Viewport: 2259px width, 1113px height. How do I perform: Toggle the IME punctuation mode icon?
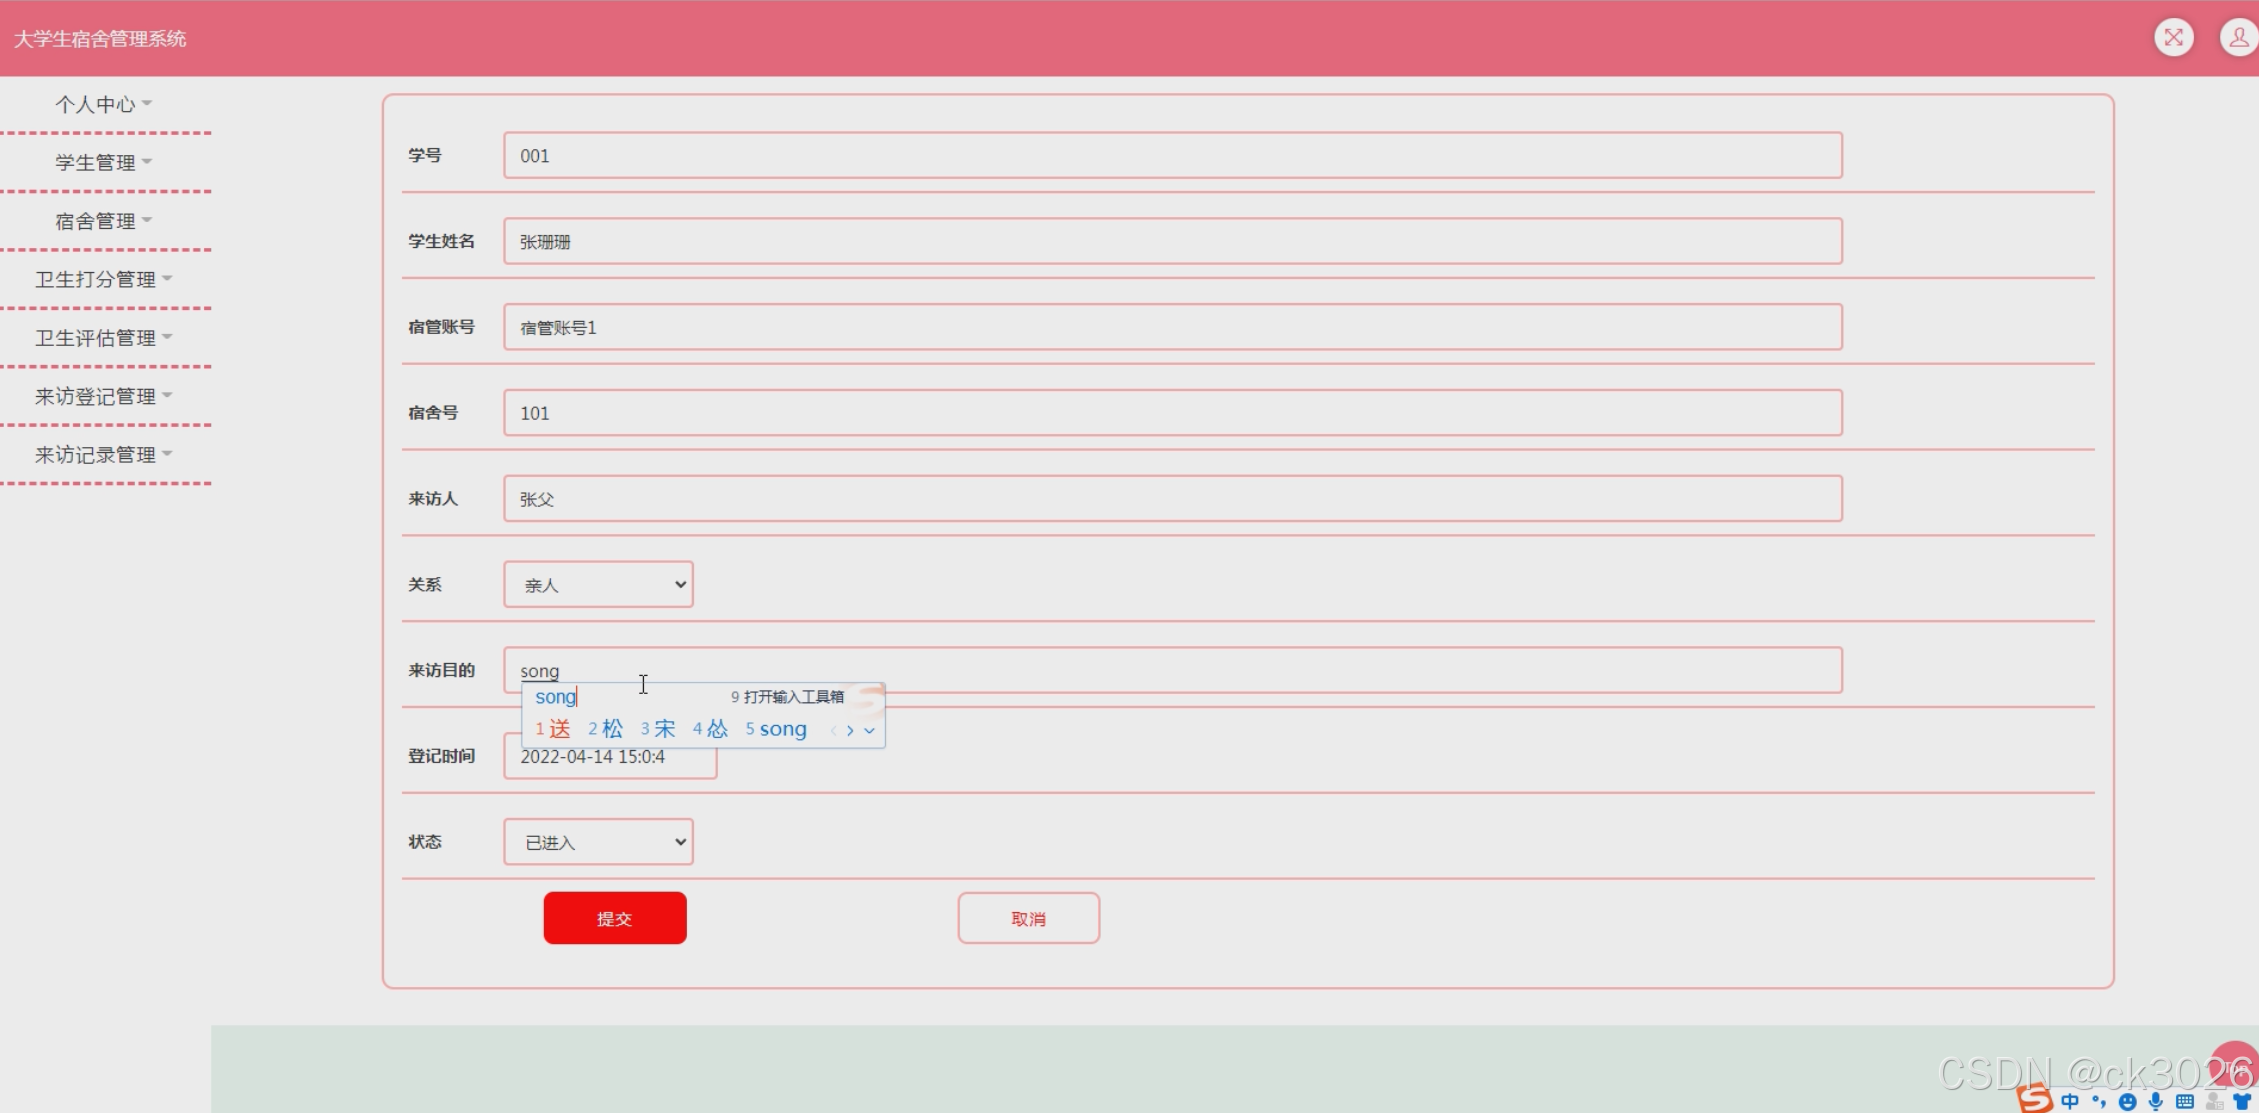(2098, 1101)
